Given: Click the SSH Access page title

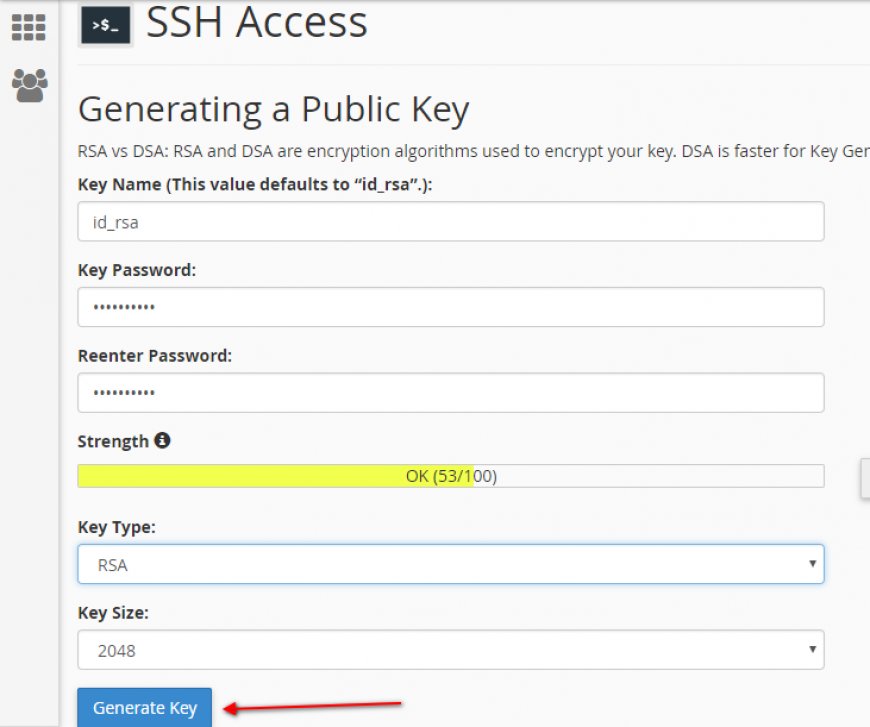Looking at the screenshot, I should (257, 22).
